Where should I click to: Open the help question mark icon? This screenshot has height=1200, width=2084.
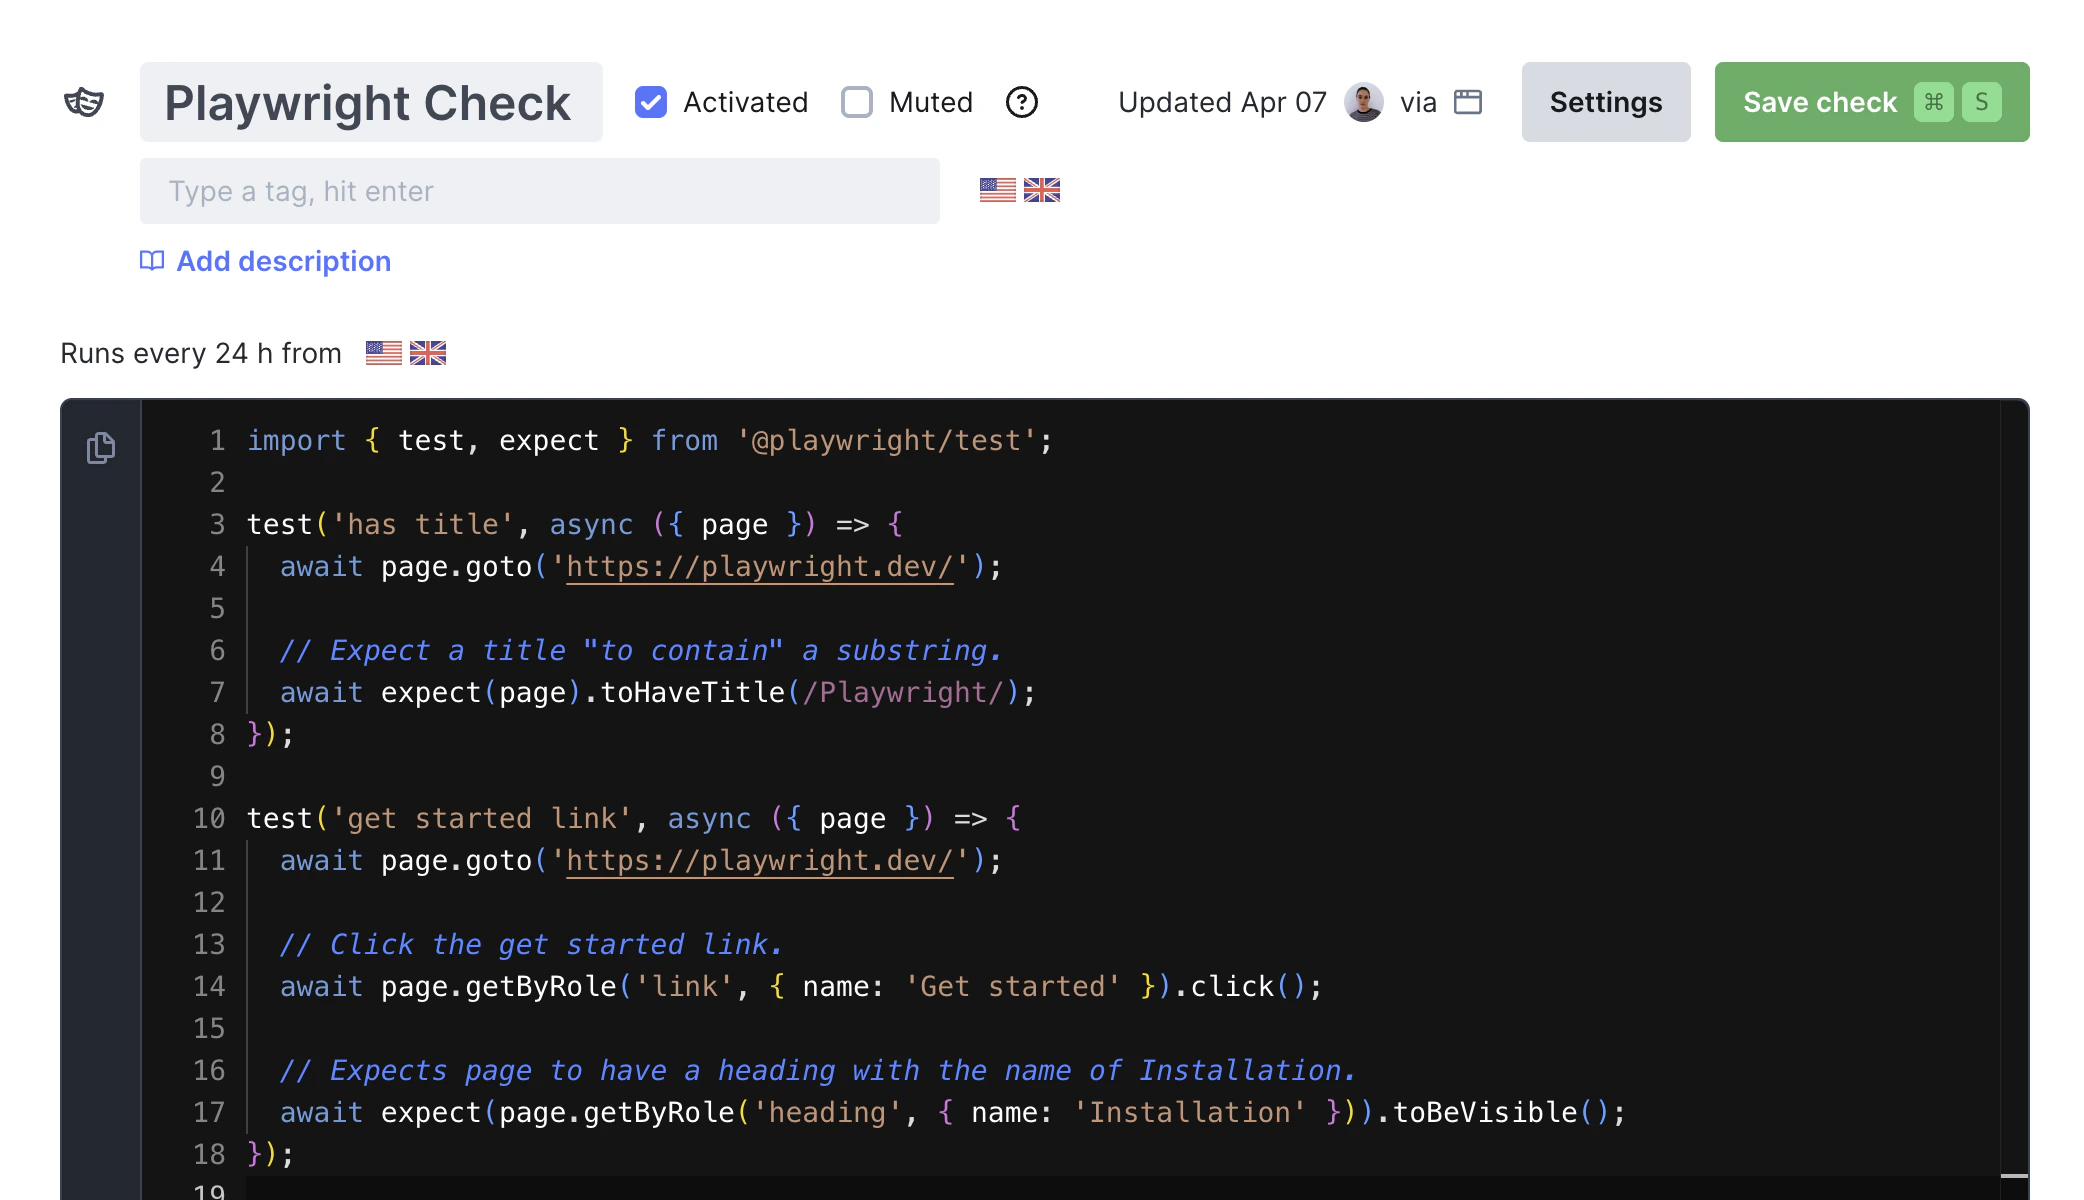[x=1021, y=102]
